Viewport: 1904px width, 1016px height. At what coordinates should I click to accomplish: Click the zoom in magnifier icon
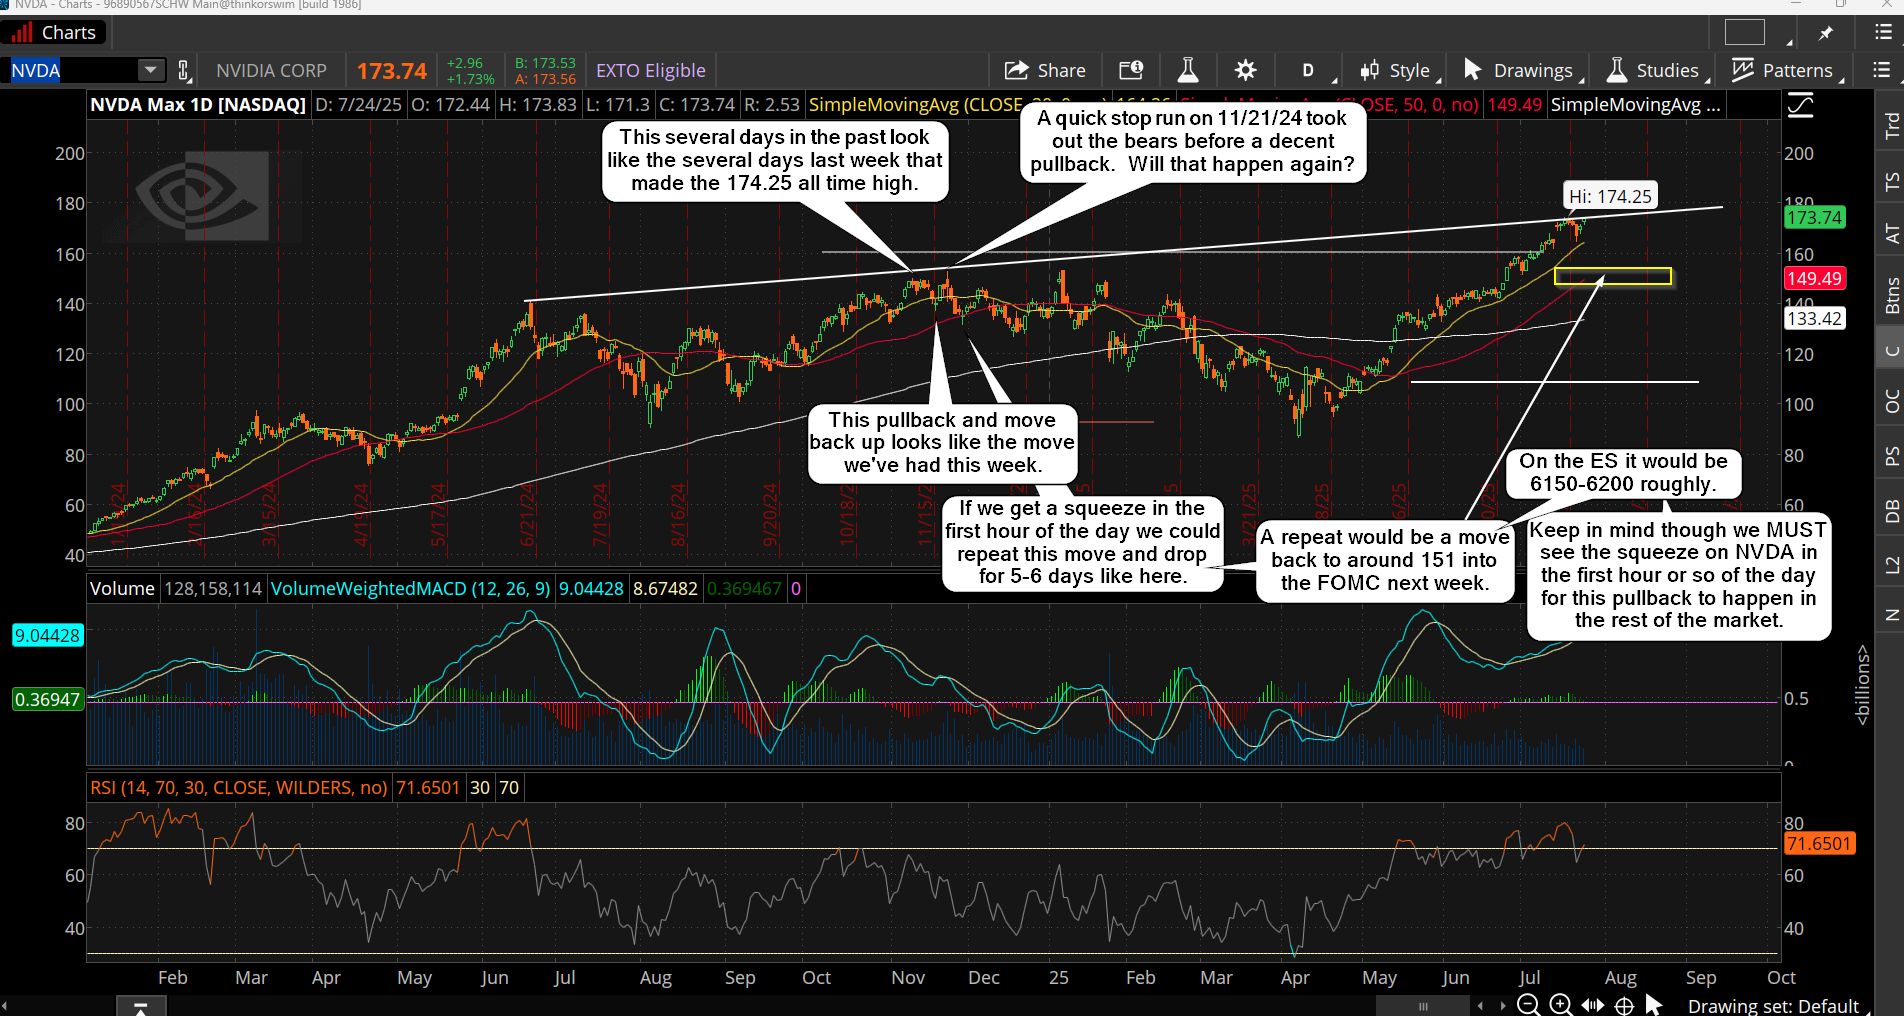click(x=1560, y=1005)
